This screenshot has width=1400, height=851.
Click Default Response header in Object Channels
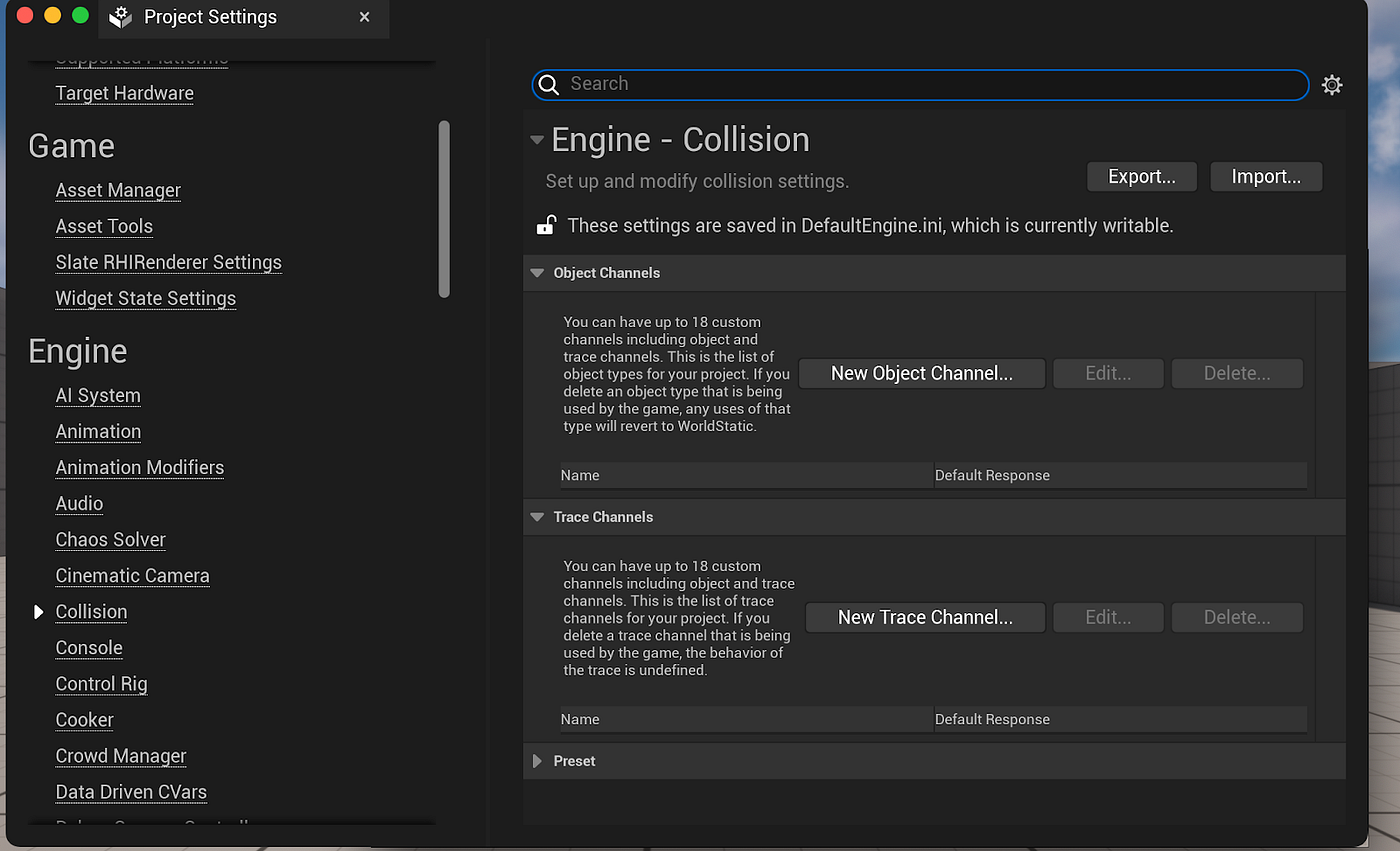[x=1121, y=475]
